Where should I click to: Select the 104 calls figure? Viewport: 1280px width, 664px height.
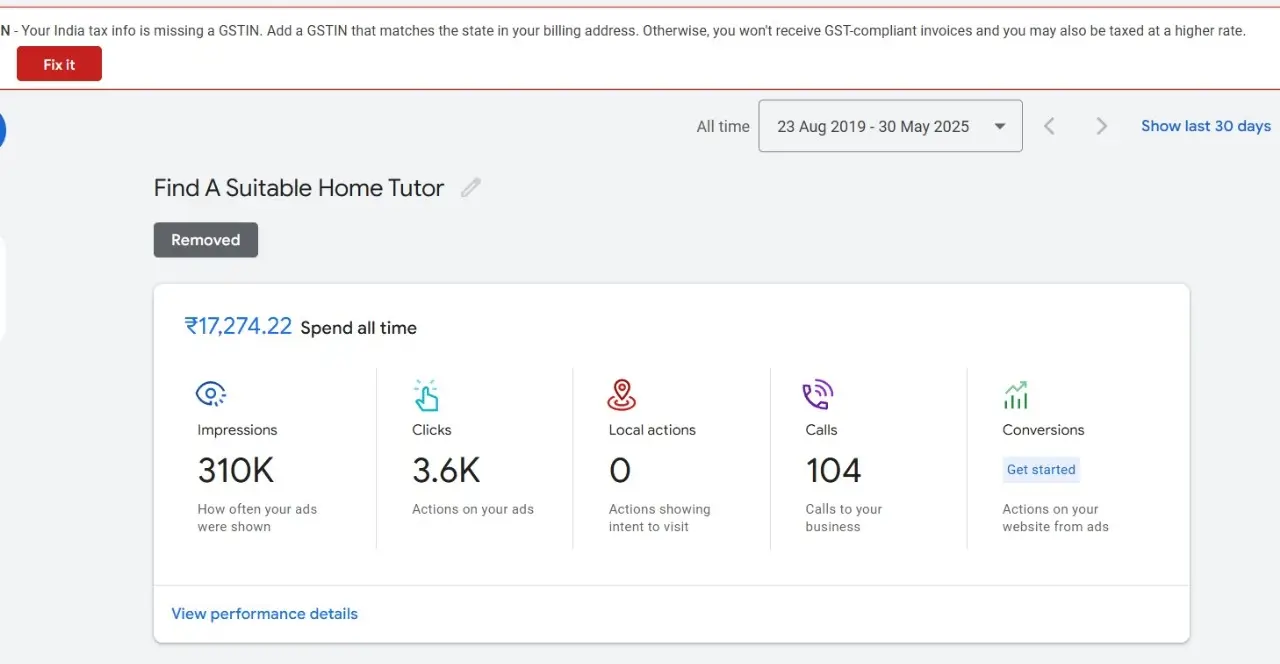833,470
